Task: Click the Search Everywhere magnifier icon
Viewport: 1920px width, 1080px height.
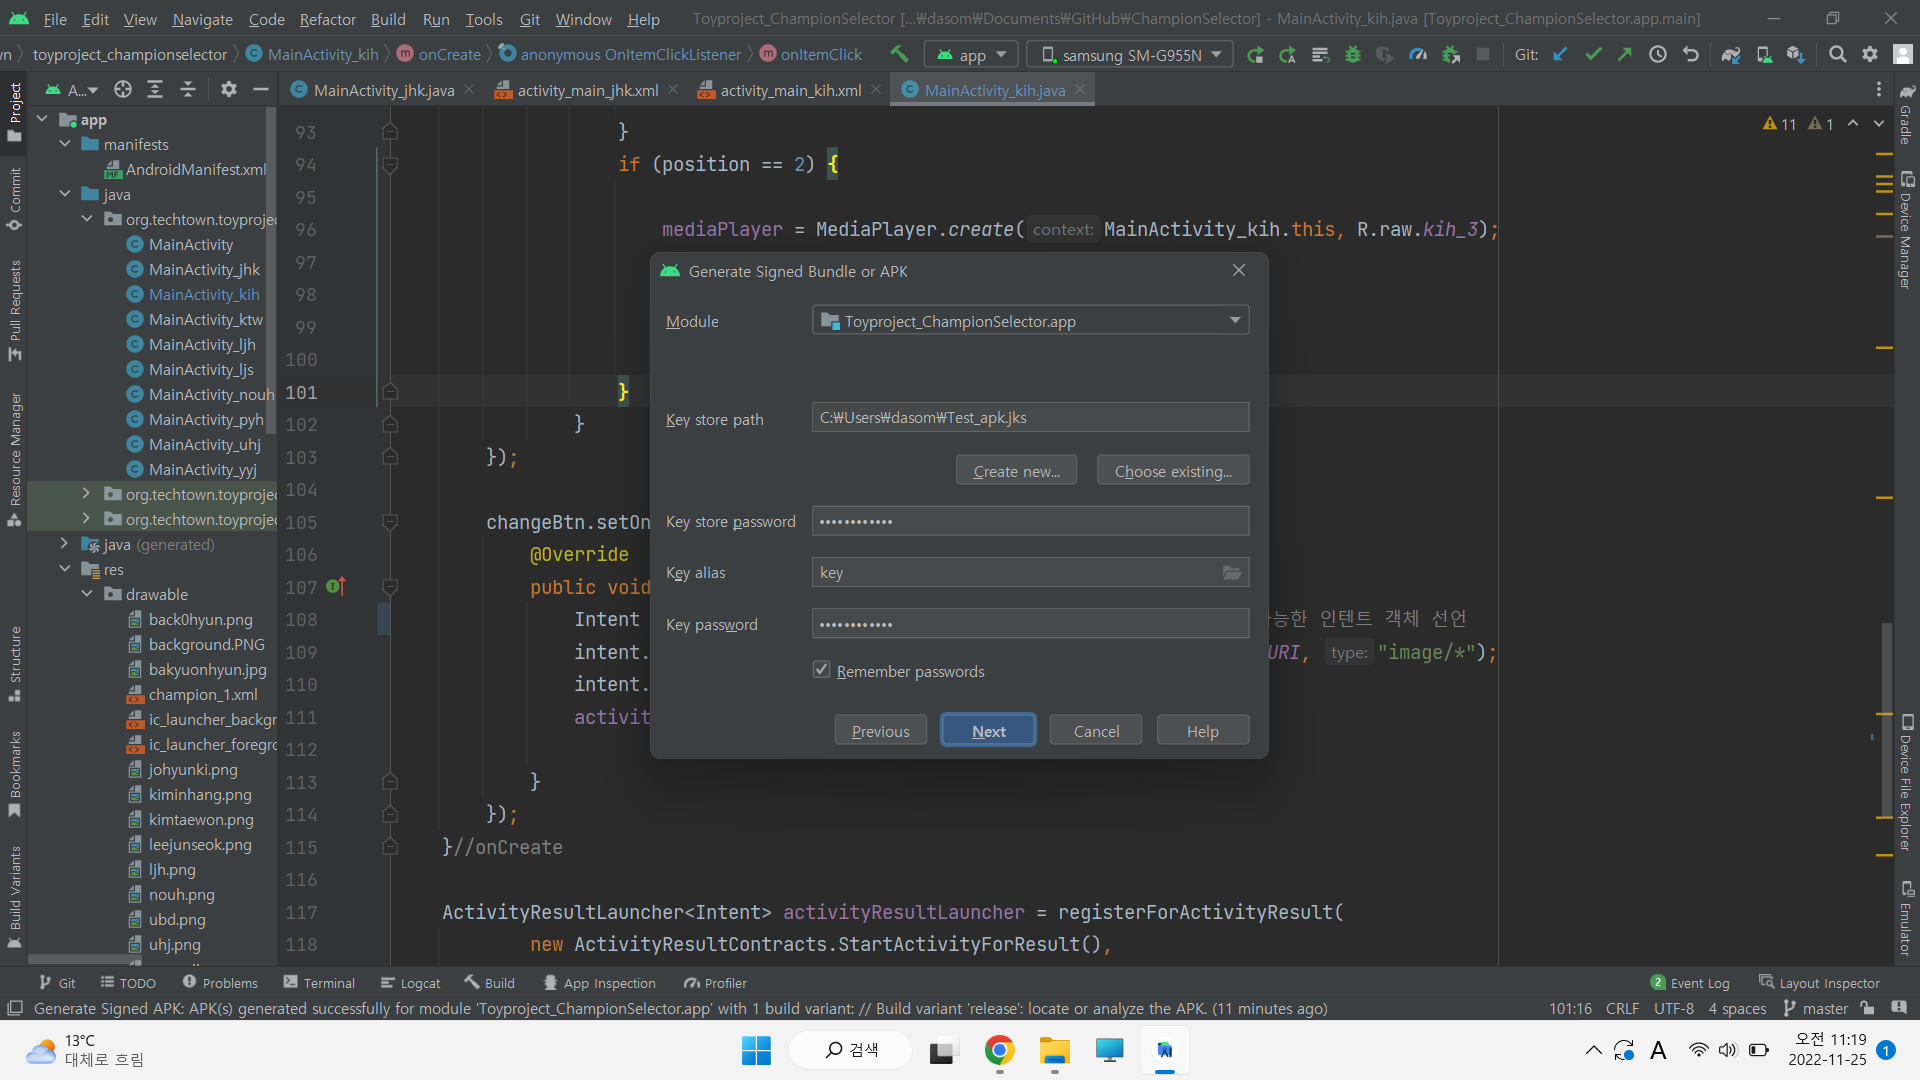Action: coord(1837,54)
